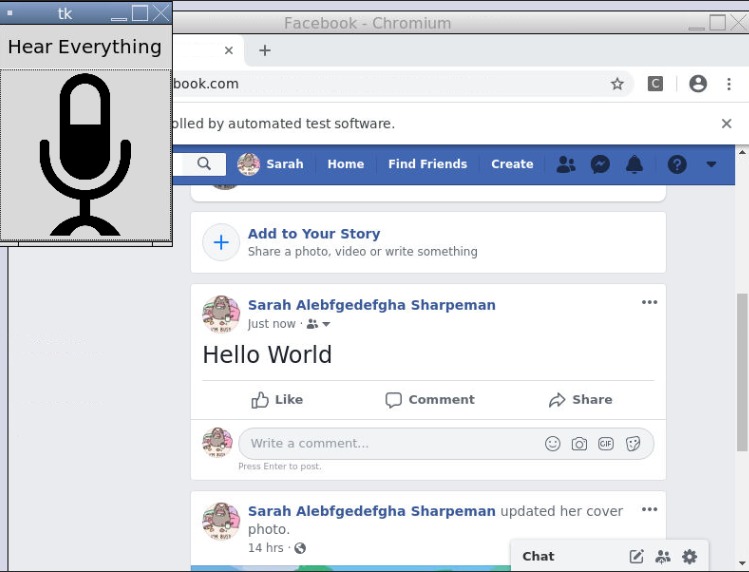This screenshot has height=572, width=749.
Task: Post a GIF in the comment
Action: pos(606,444)
